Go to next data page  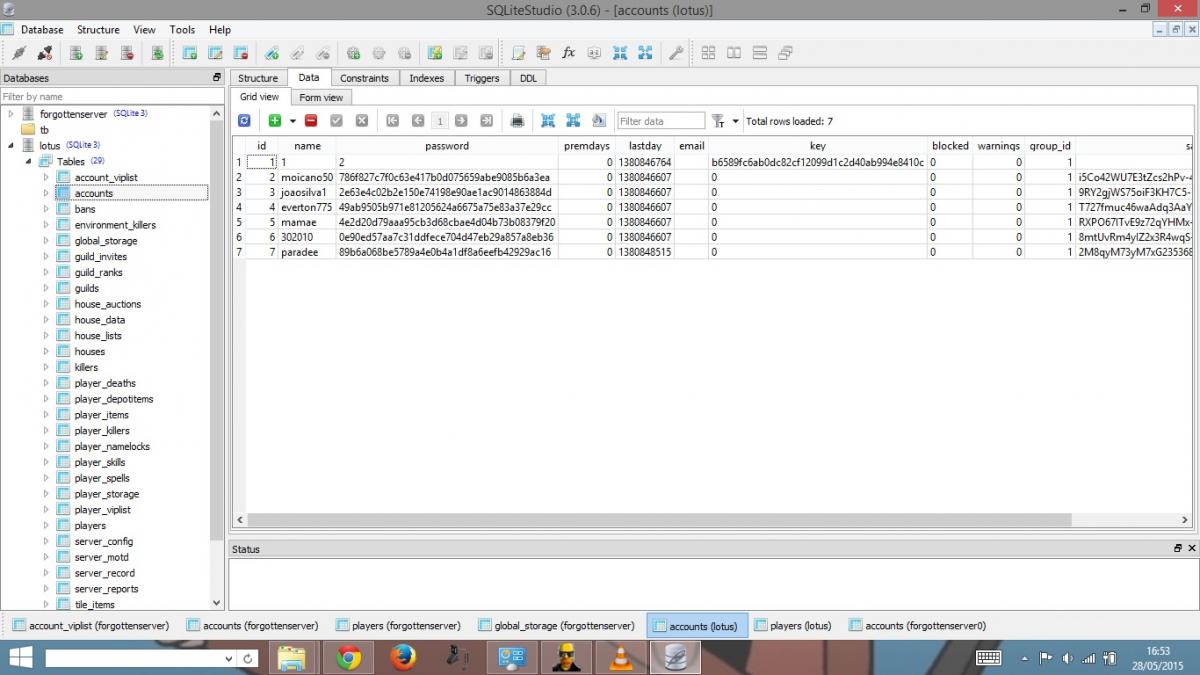coord(461,121)
